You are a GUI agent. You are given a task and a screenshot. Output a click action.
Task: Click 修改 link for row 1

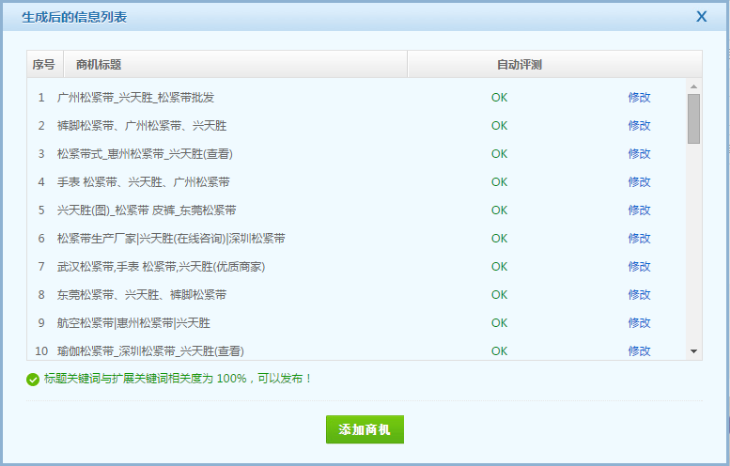coord(639,98)
